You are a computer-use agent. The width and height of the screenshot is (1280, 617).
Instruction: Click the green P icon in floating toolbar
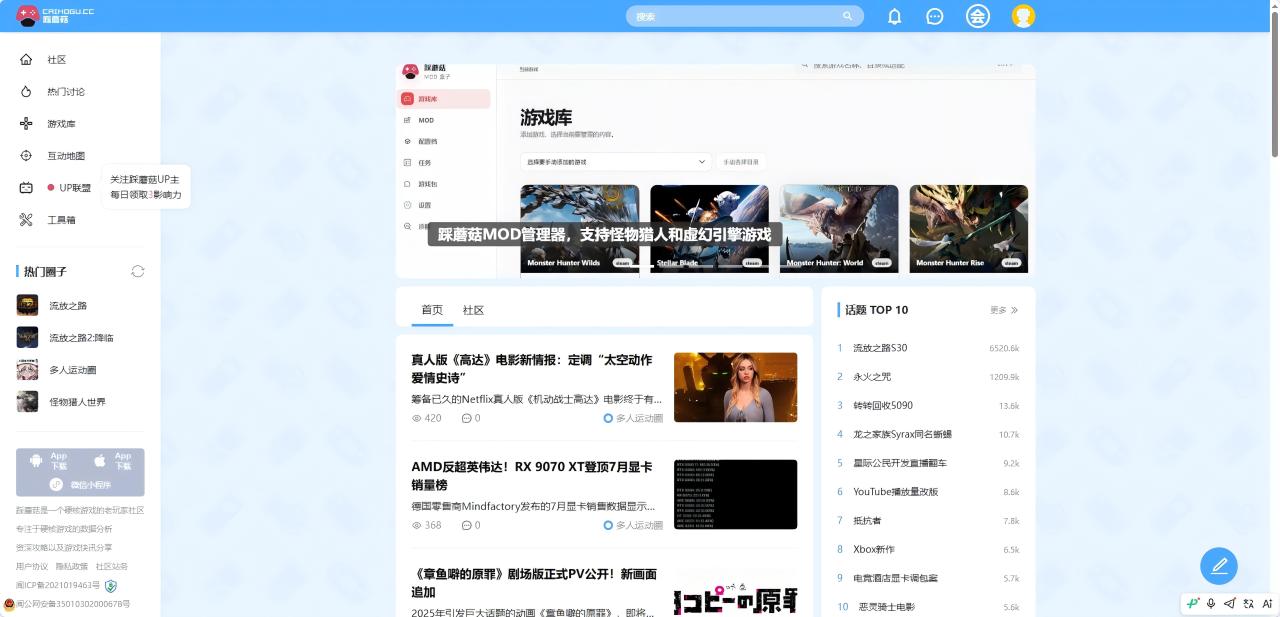(1192, 604)
